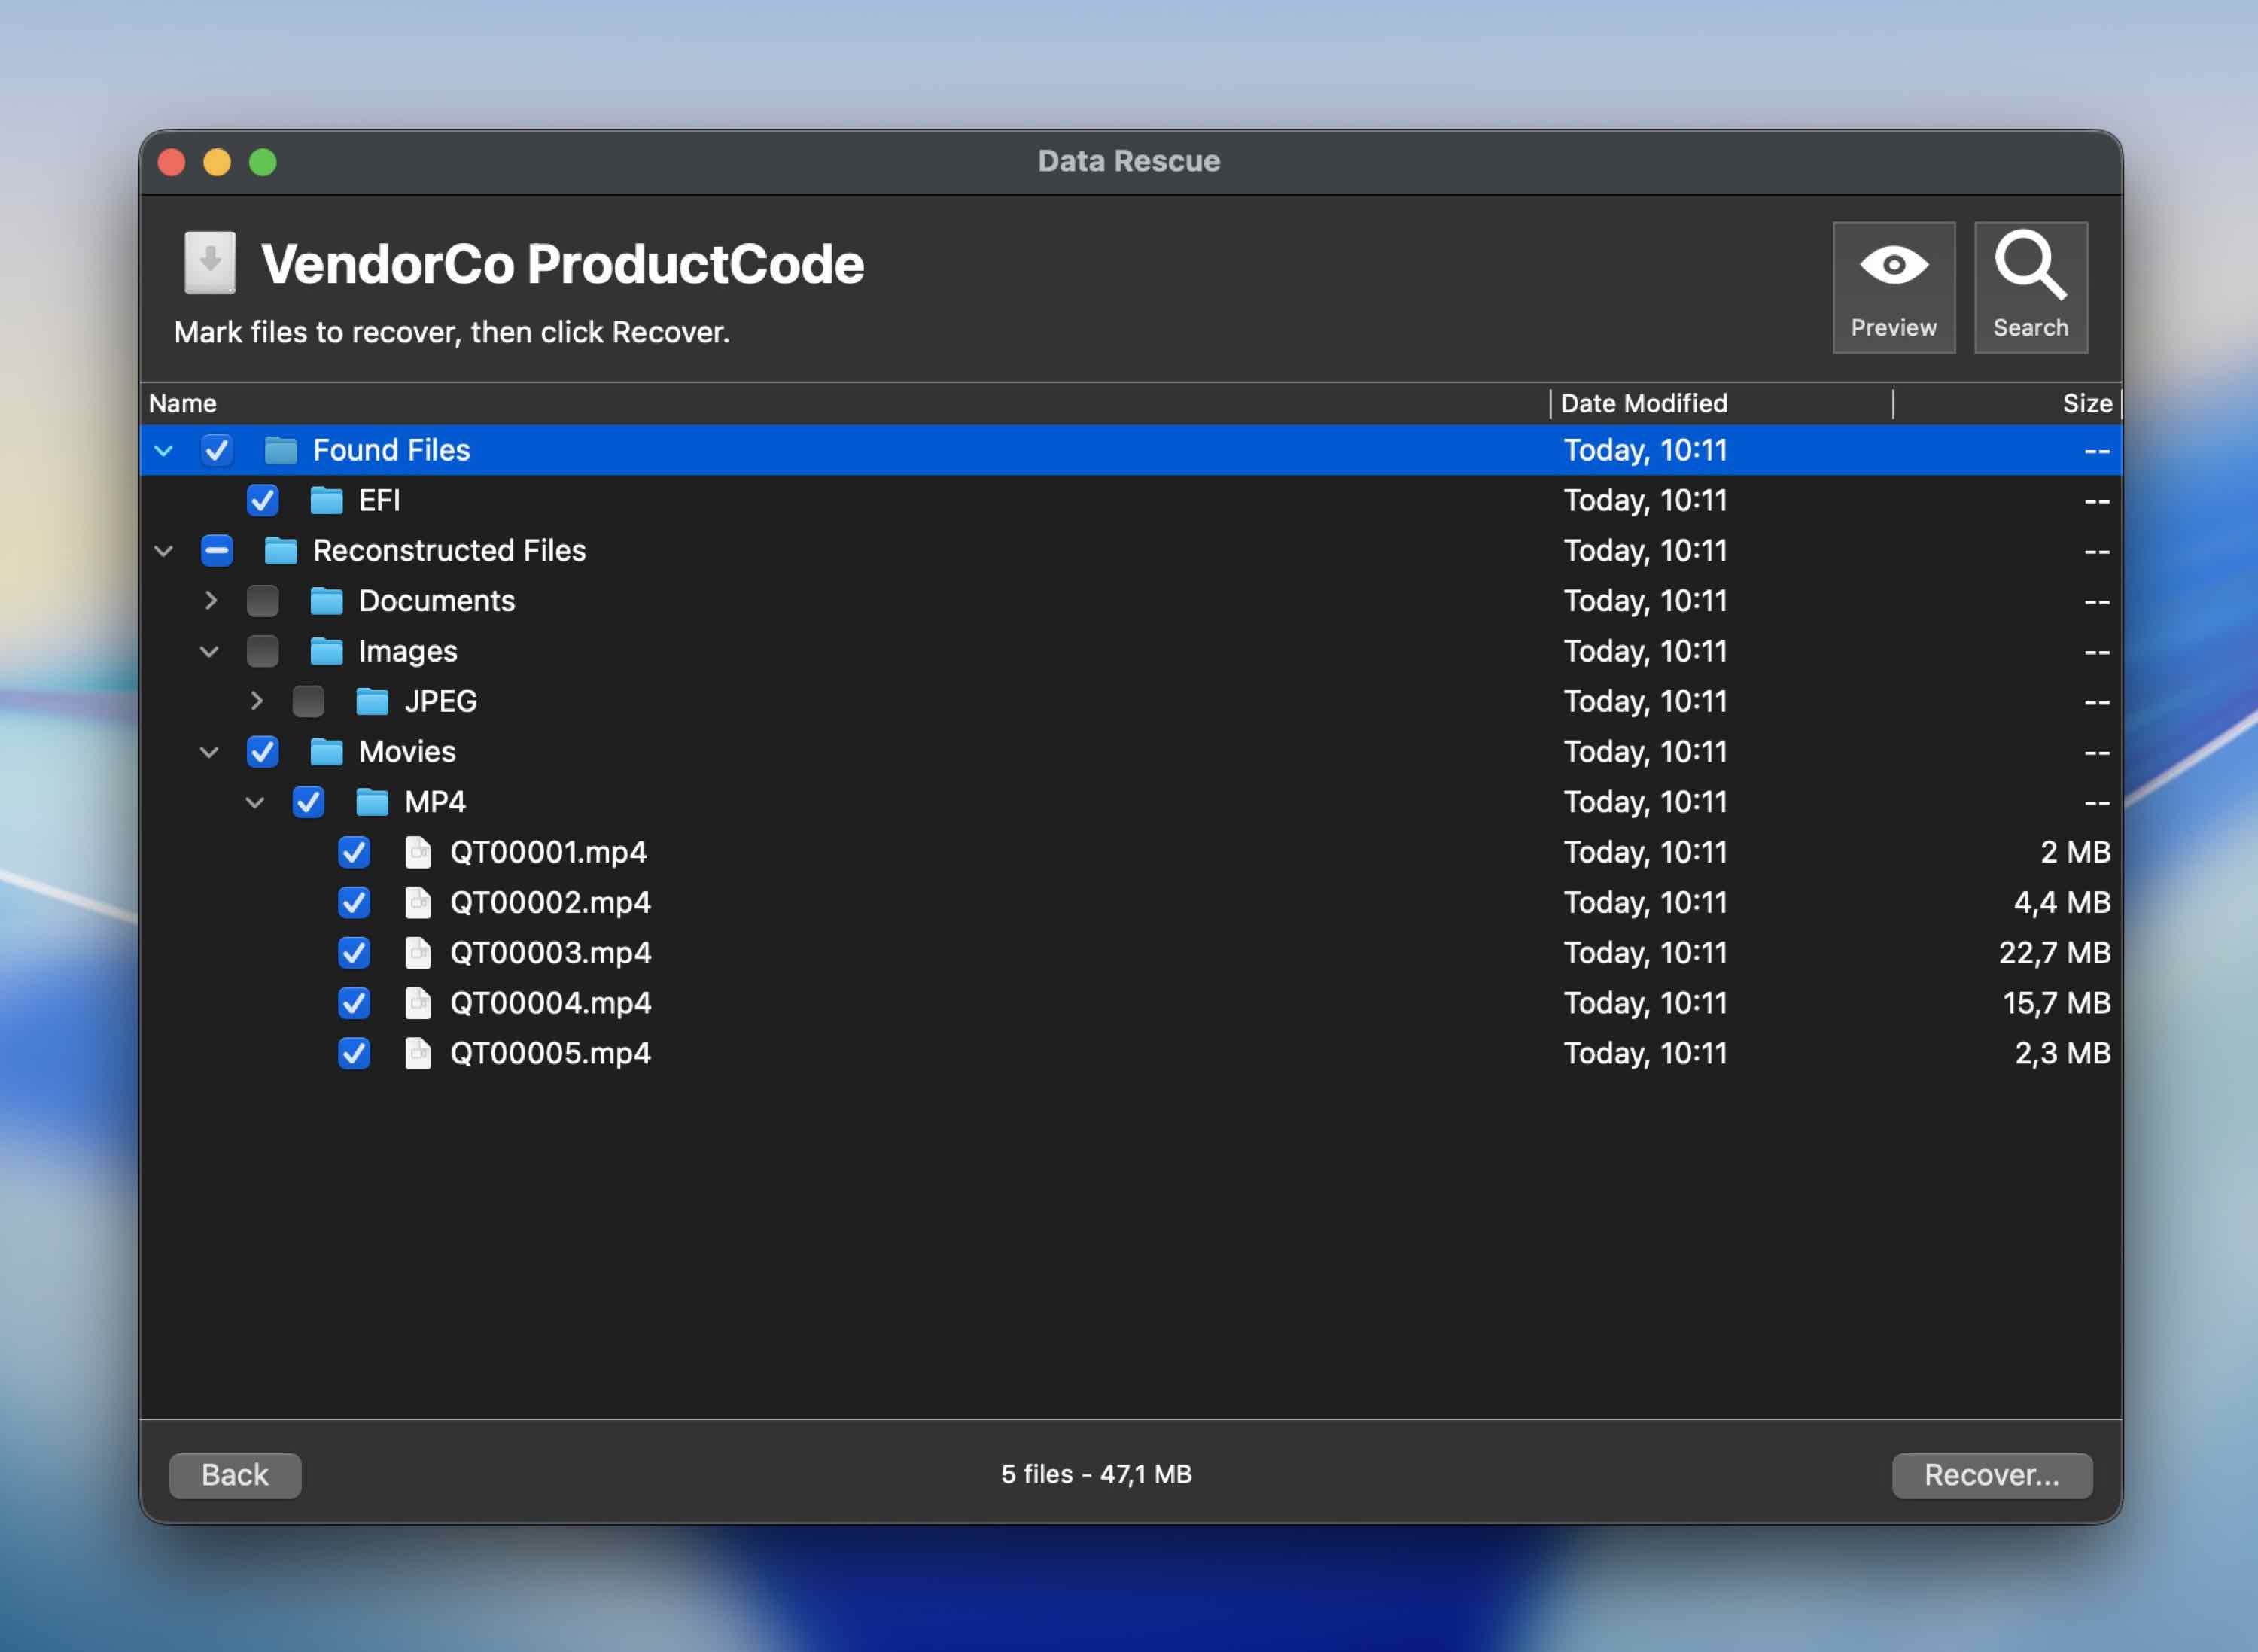Expand the Documents folder
Viewport: 2258px width, 1652px height.
[x=211, y=601]
